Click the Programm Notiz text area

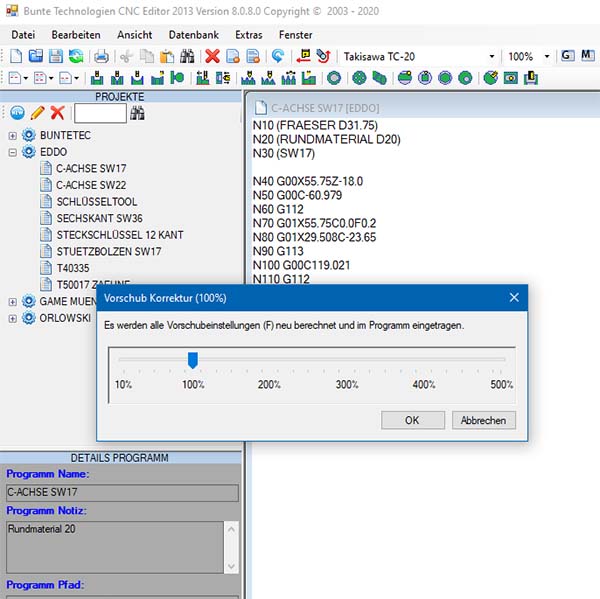pyautogui.click(x=115, y=547)
